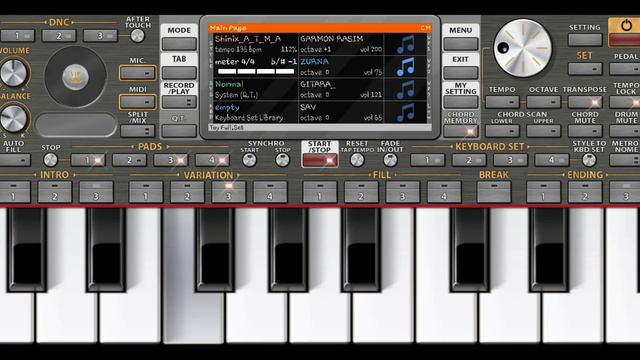
Task: Toggle the MIC. button
Action: (x=138, y=73)
